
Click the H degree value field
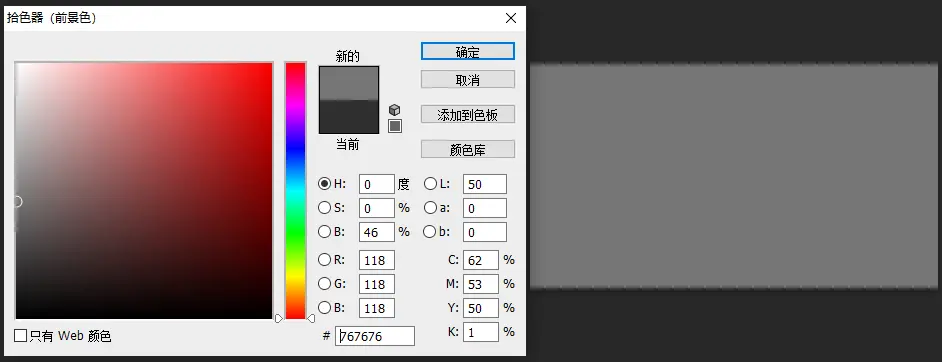tap(377, 184)
